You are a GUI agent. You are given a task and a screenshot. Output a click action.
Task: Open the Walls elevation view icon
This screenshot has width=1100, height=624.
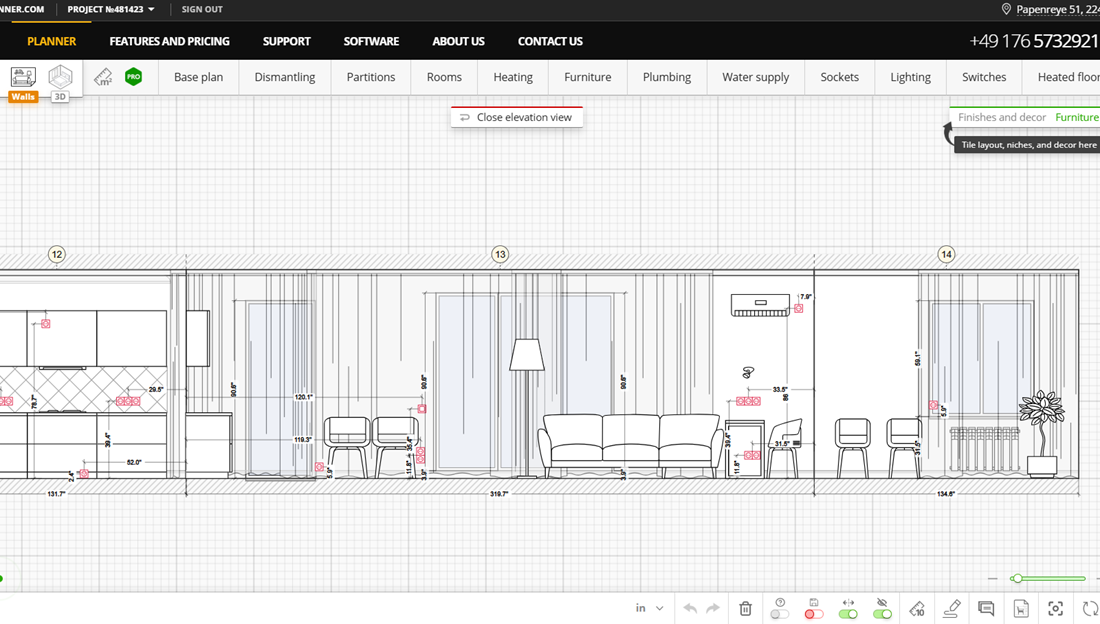pyautogui.click(x=23, y=78)
